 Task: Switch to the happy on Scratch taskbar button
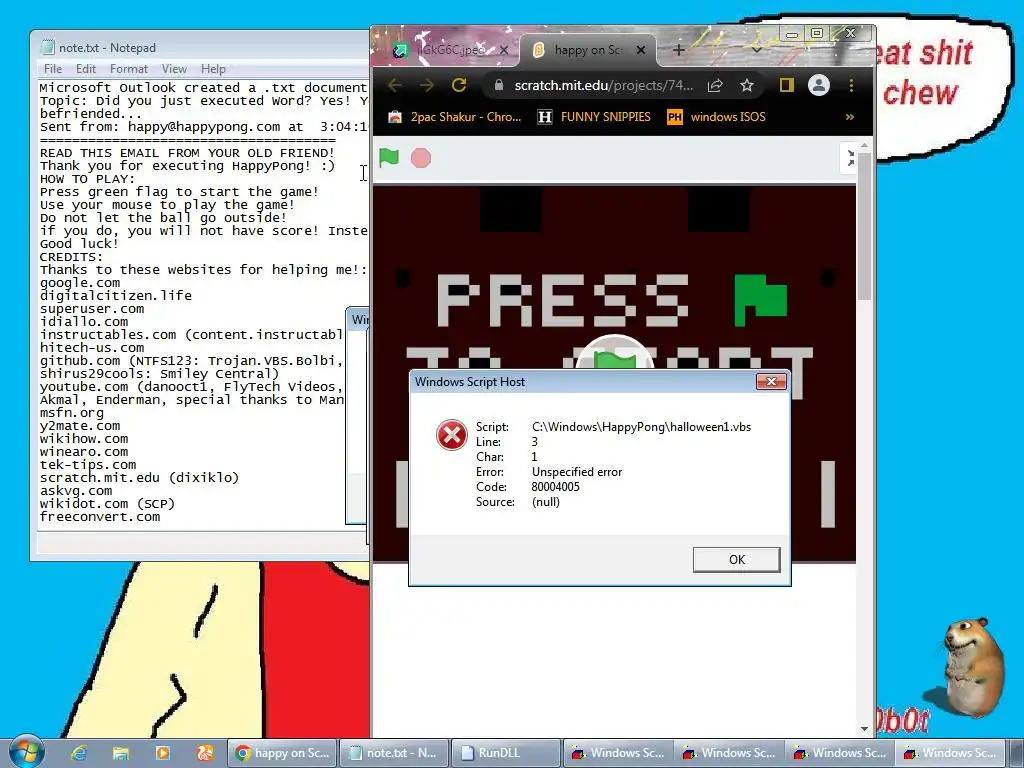tap(283, 753)
